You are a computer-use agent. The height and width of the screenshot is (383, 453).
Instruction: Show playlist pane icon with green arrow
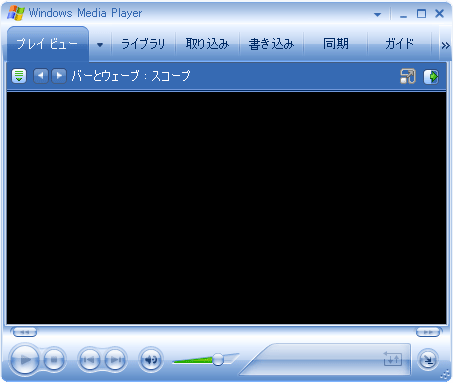pyautogui.click(x=431, y=76)
